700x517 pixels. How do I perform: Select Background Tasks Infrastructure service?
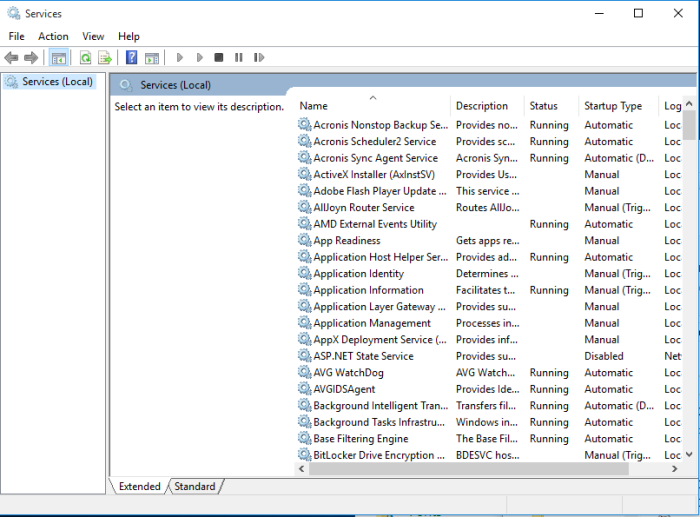490,422
